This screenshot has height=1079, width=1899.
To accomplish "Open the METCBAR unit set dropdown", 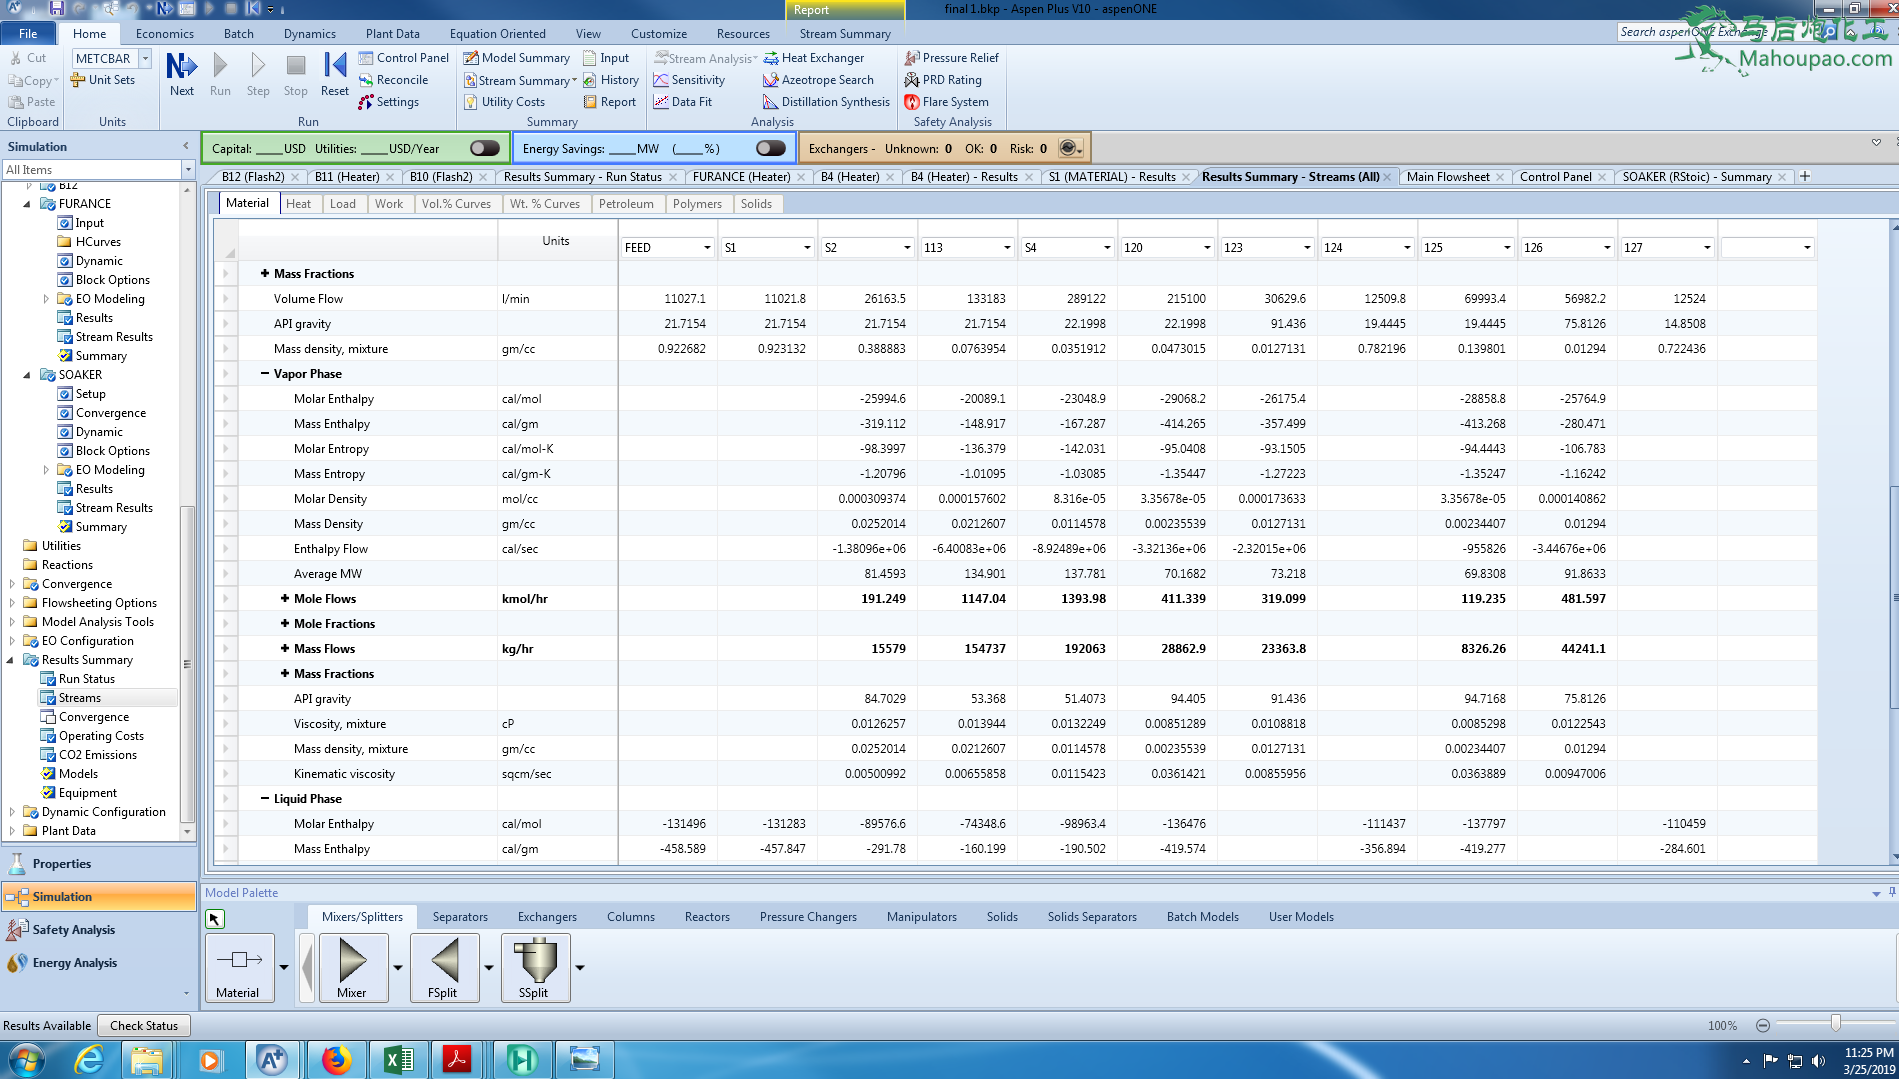I will coord(145,58).
